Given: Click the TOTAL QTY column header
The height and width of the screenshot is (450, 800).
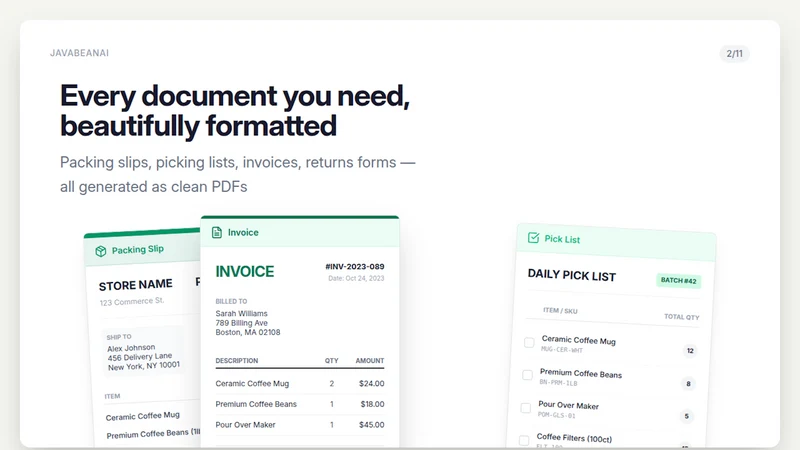Looking at the screenshot, I should point(682,317).
